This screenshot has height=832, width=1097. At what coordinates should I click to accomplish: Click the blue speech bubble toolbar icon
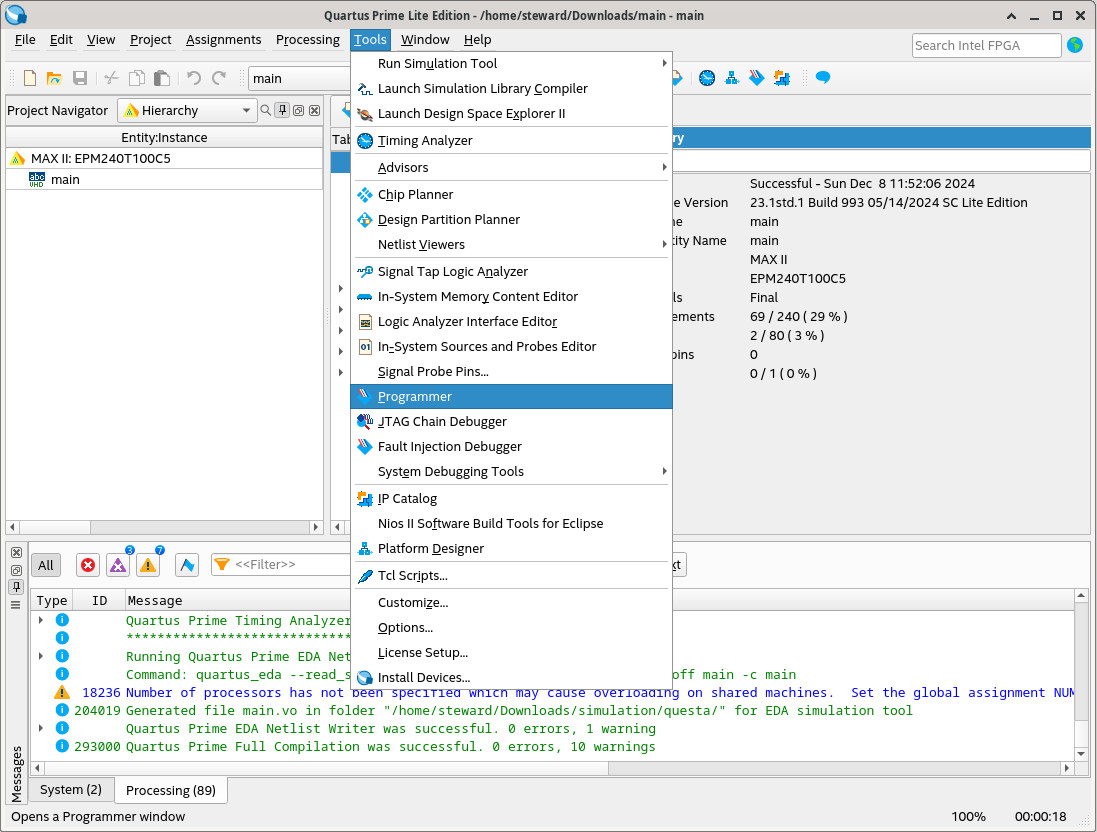point(823,78)
